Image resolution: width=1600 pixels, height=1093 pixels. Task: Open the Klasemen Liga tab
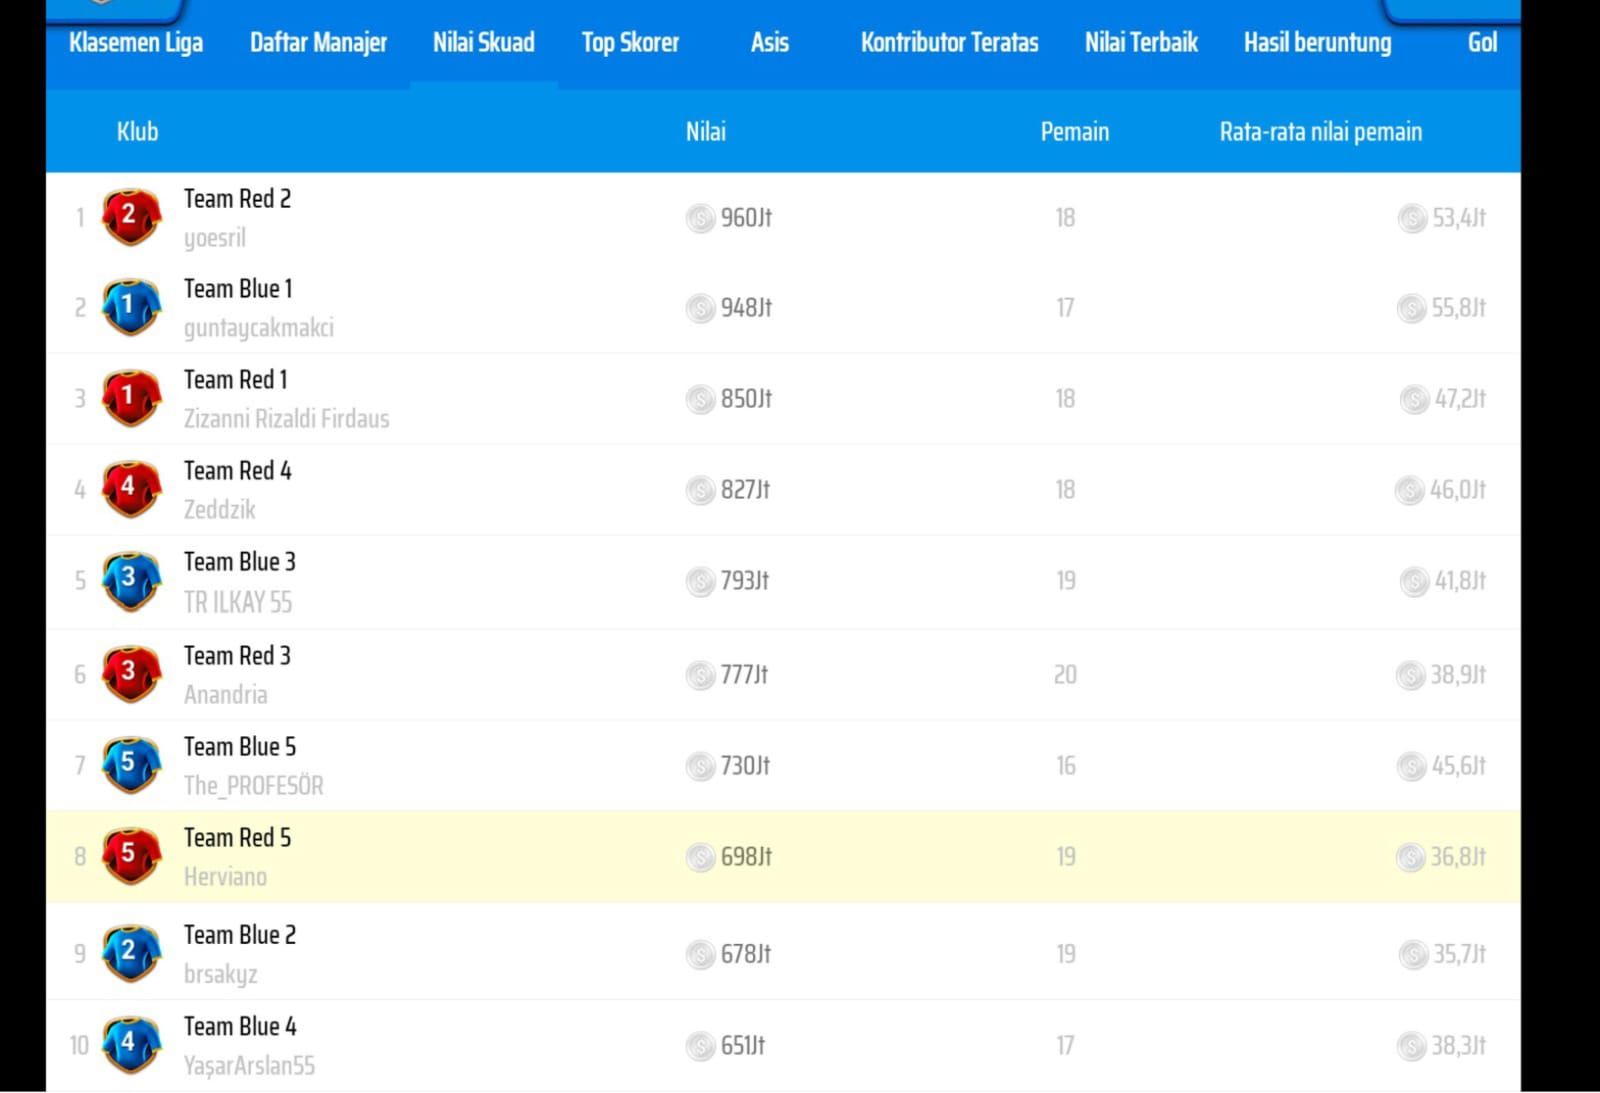tap(136, 43)
